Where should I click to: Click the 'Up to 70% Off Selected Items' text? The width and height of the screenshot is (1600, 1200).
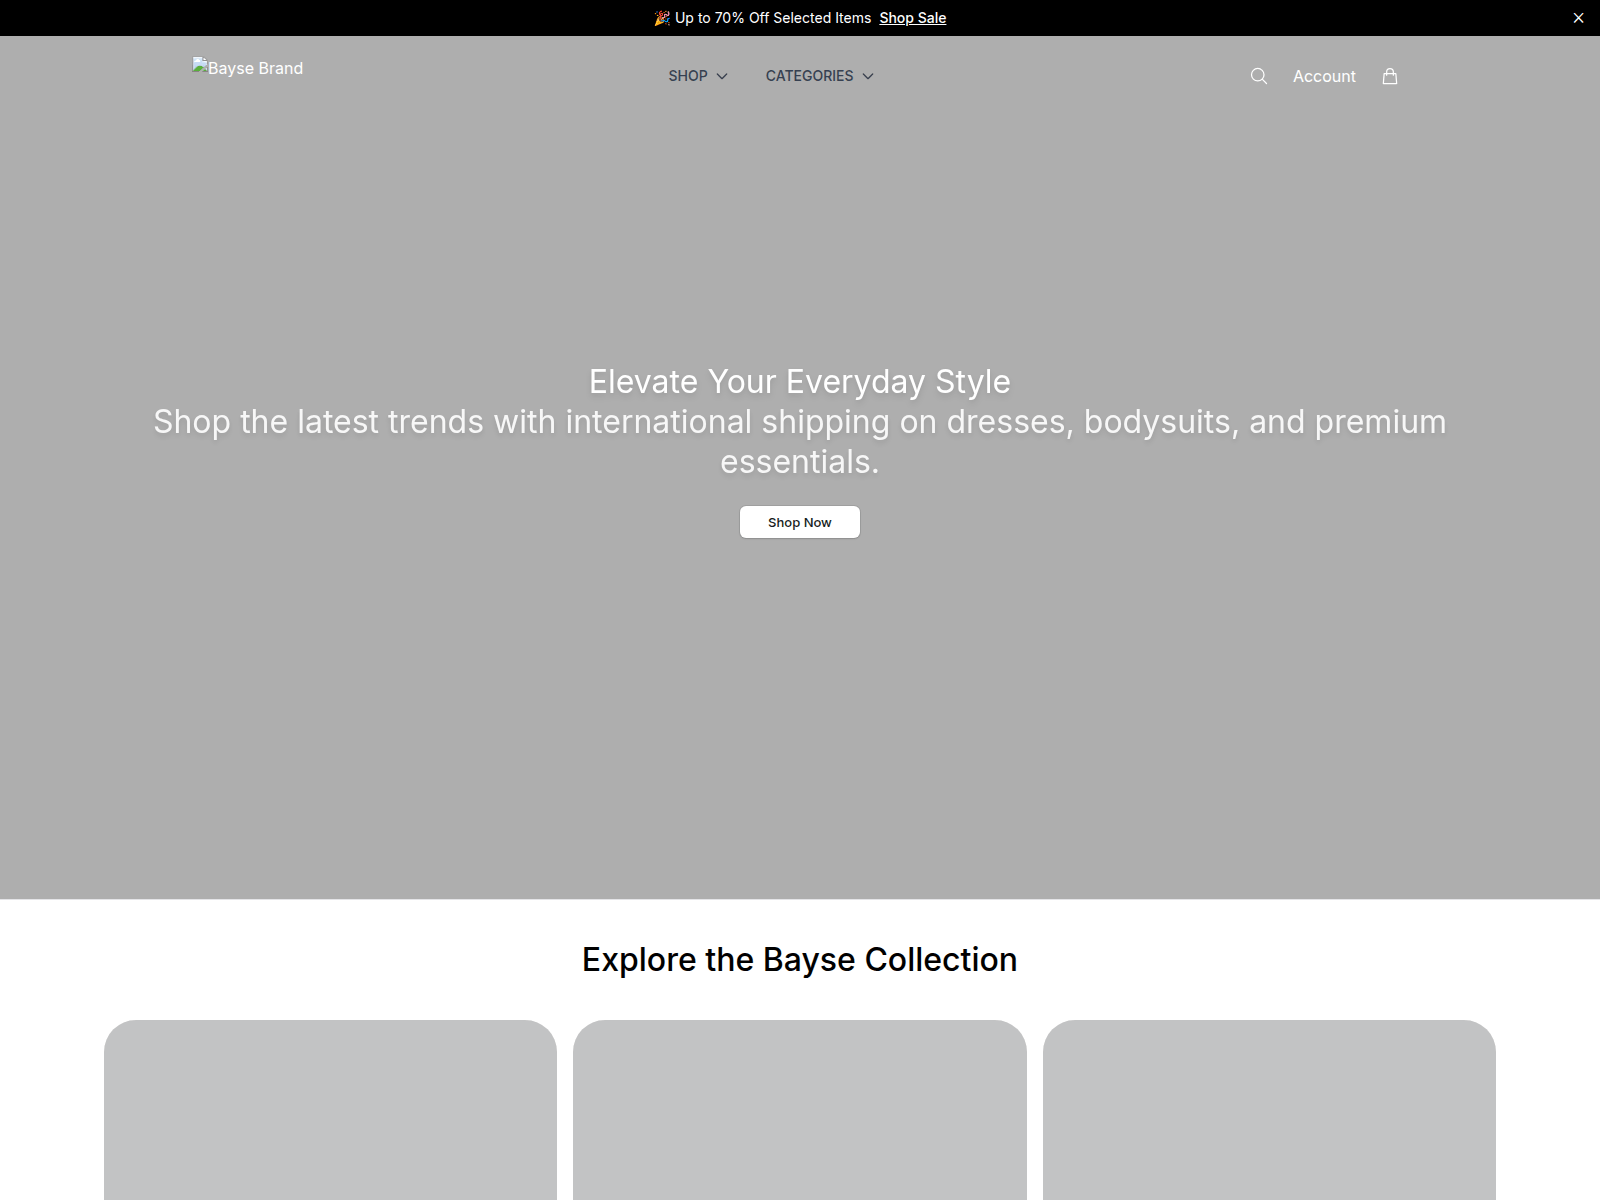tap(773, 18)
